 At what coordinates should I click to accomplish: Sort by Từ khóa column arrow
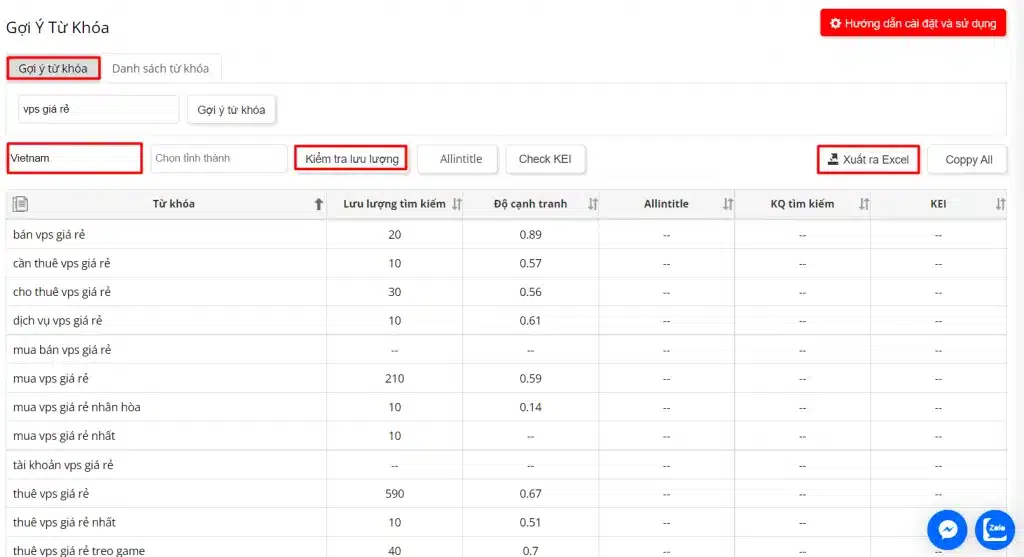click(319, 204)
